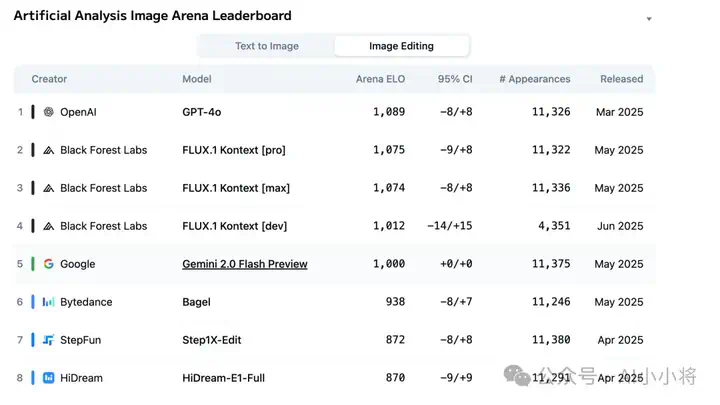The width and height of the screenshot is (720, 405).
Task: Click the HiDream logo icon
Action: [x=49, y=378]
